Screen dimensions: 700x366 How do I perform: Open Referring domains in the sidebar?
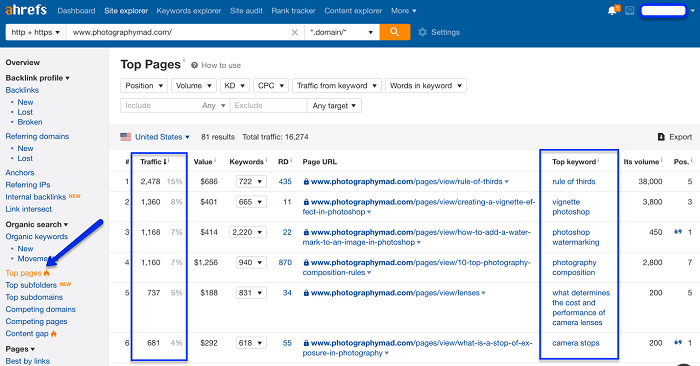click(x=37, y=136)
